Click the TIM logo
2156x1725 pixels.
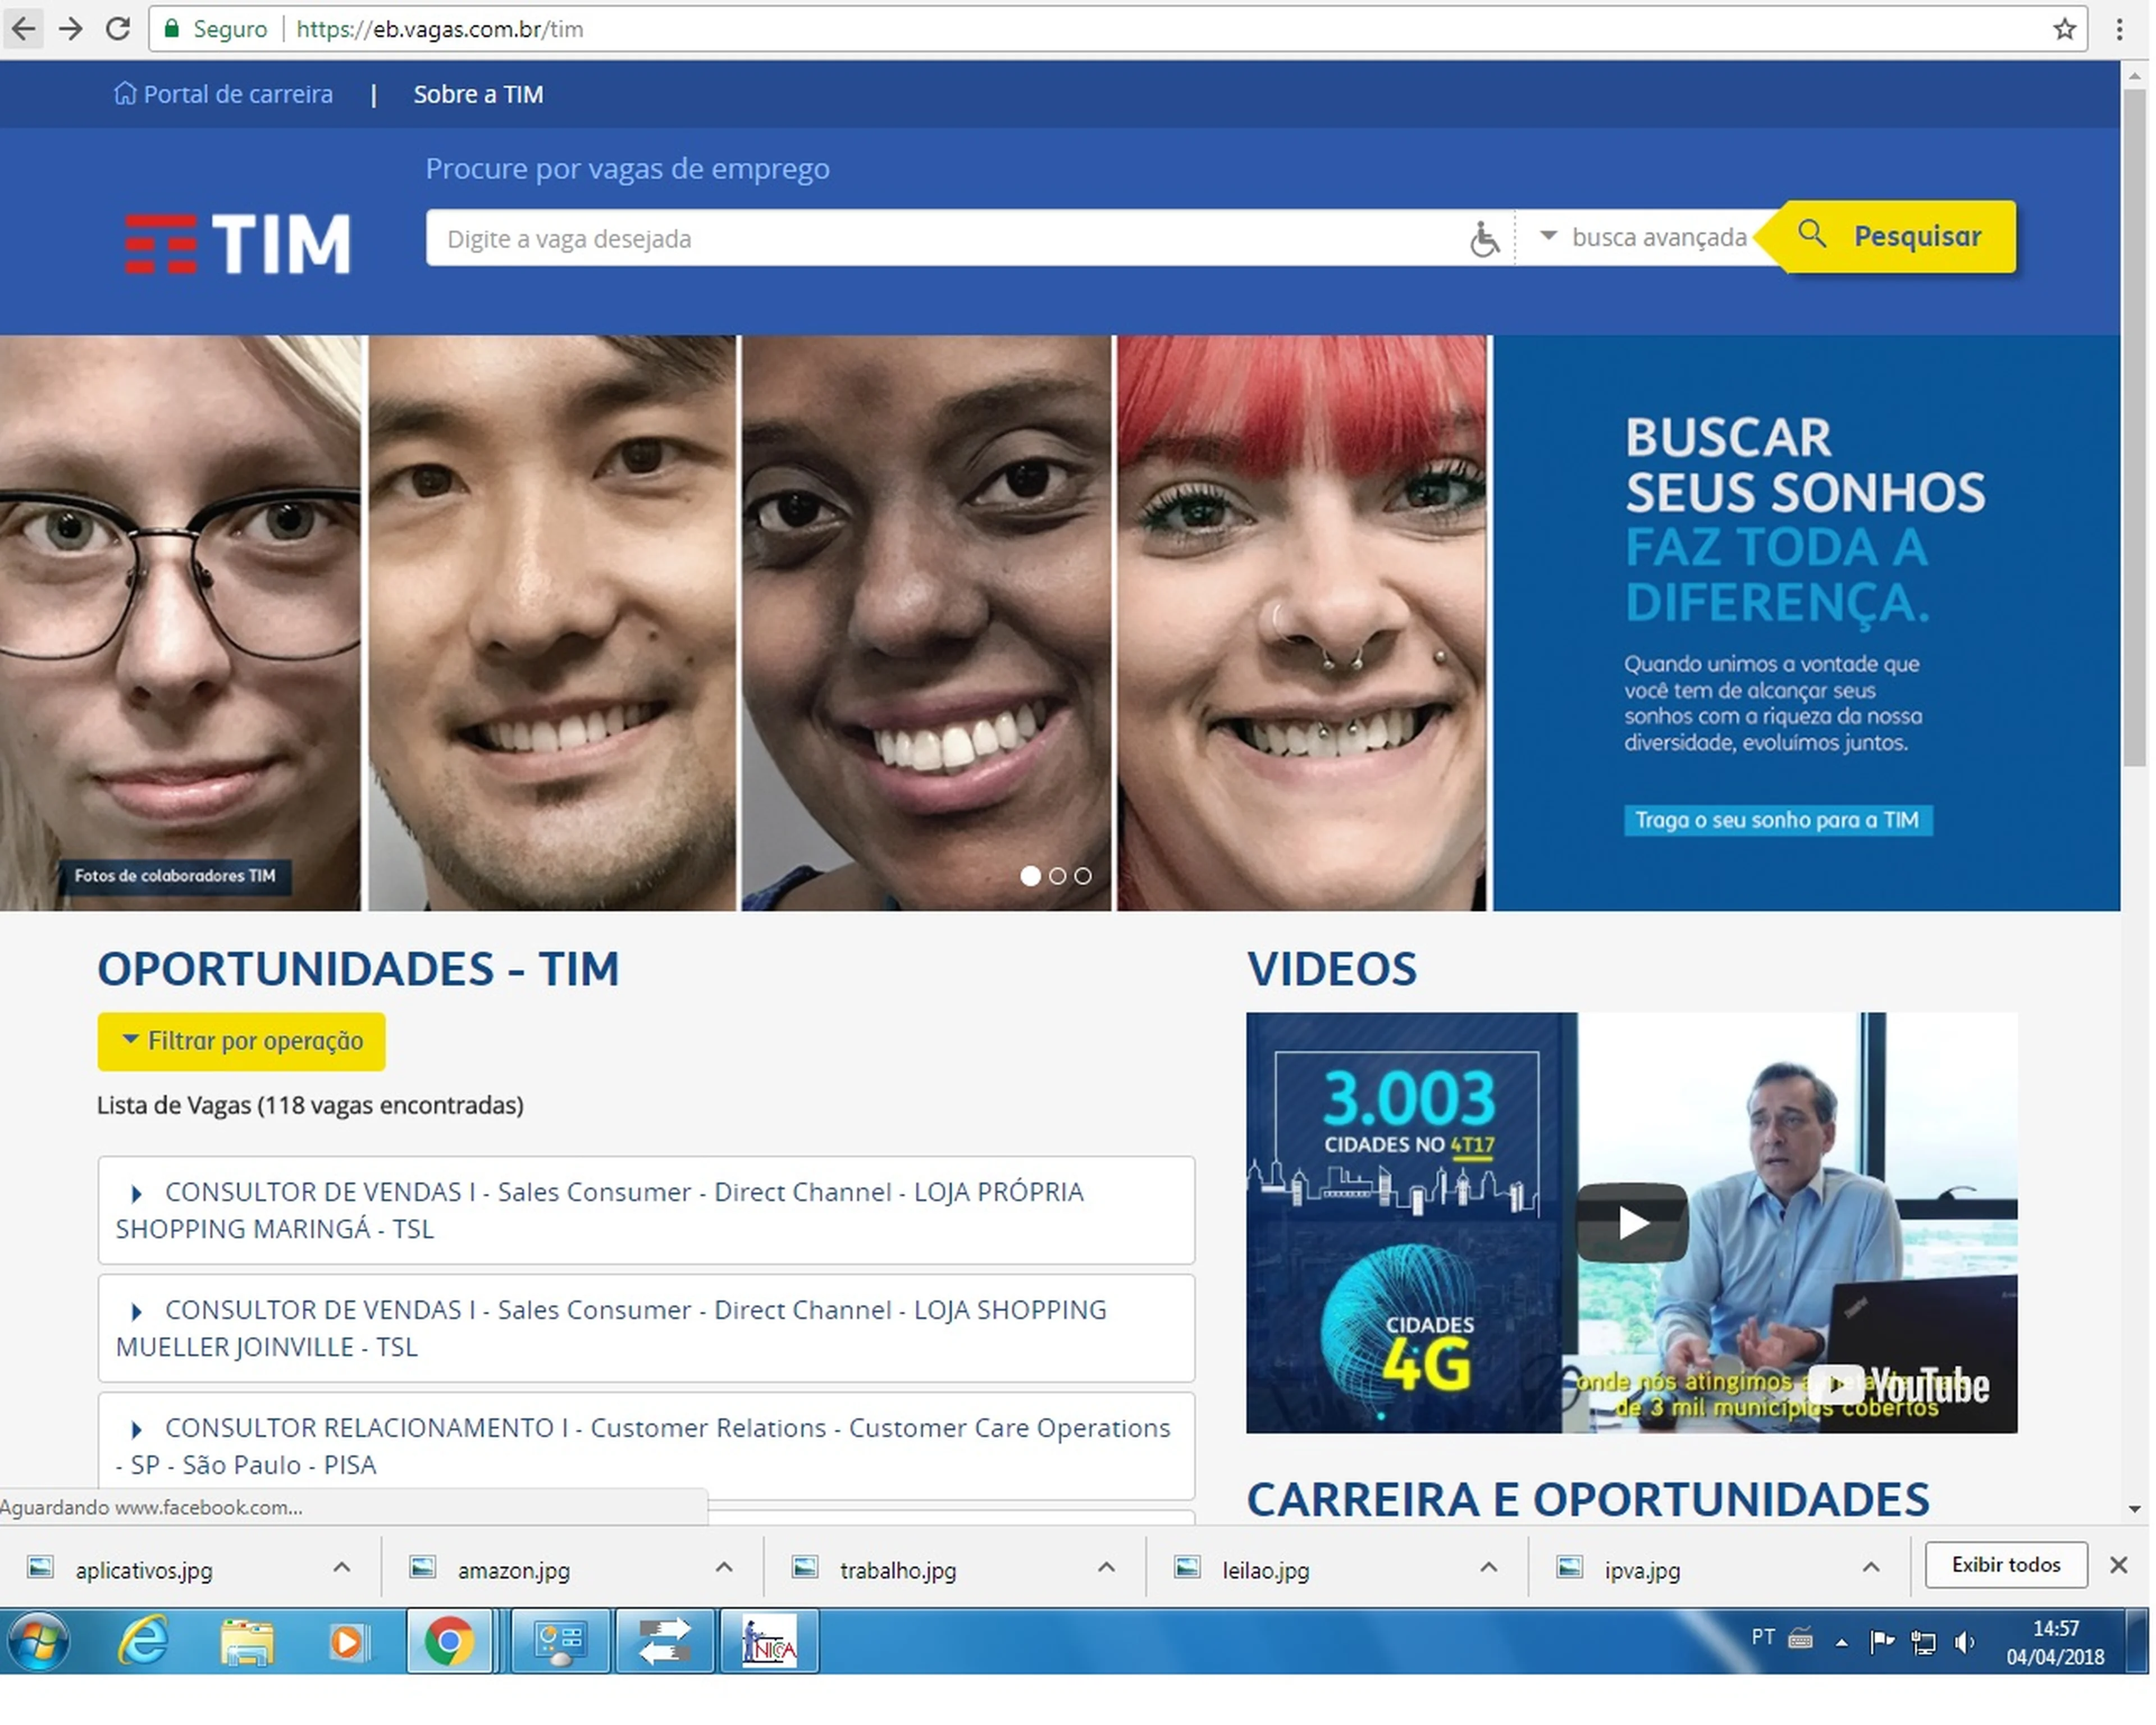[238, 244]
